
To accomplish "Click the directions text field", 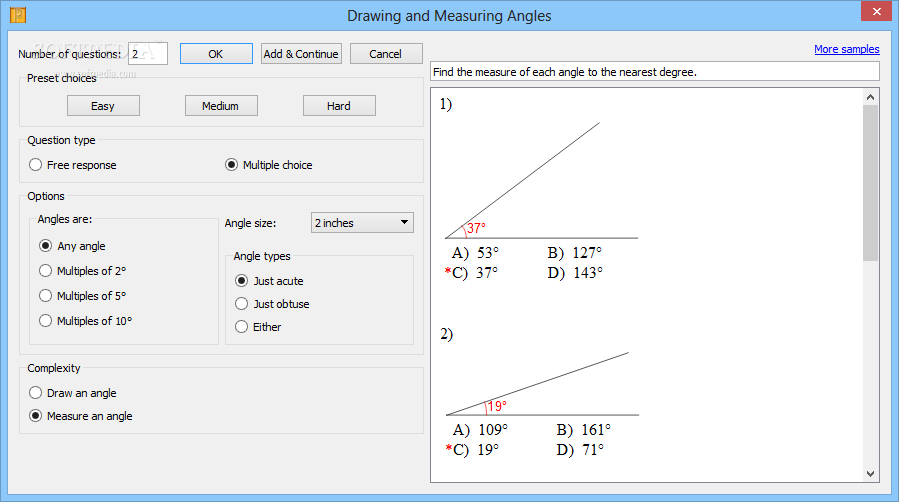I will click(x=655, y=72).
